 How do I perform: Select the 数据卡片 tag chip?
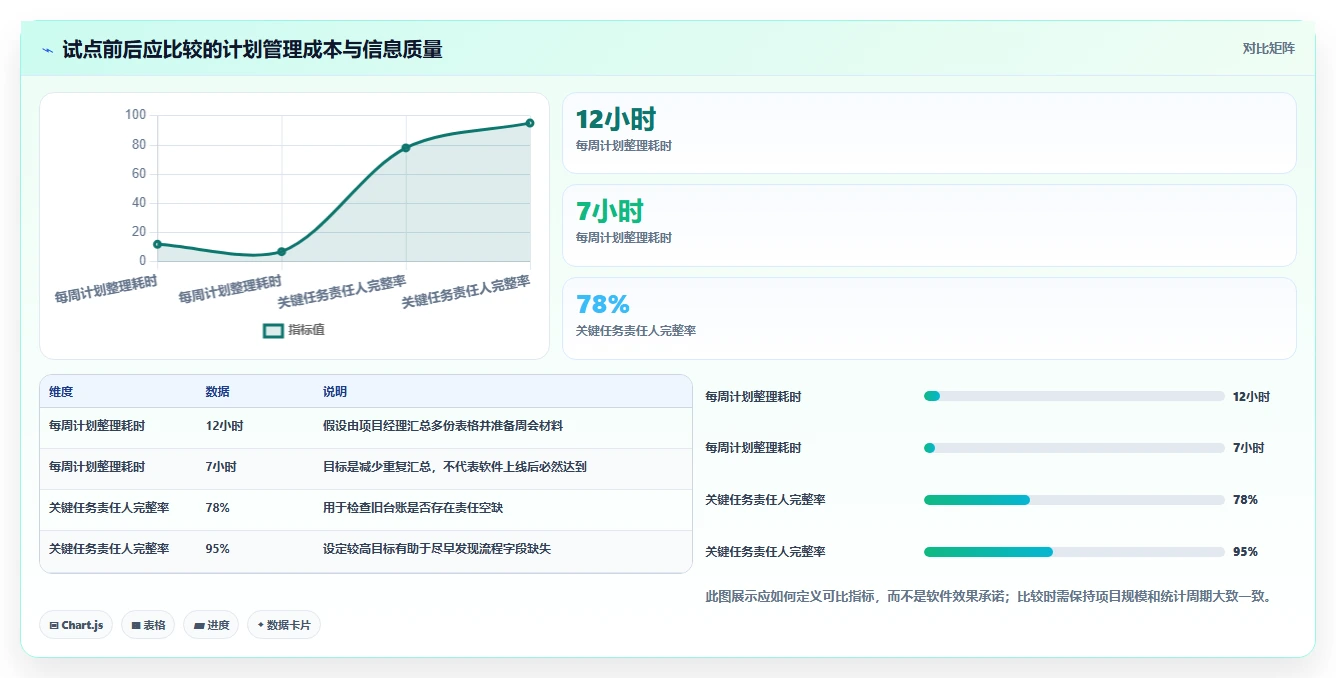click(x=284, y=625)
